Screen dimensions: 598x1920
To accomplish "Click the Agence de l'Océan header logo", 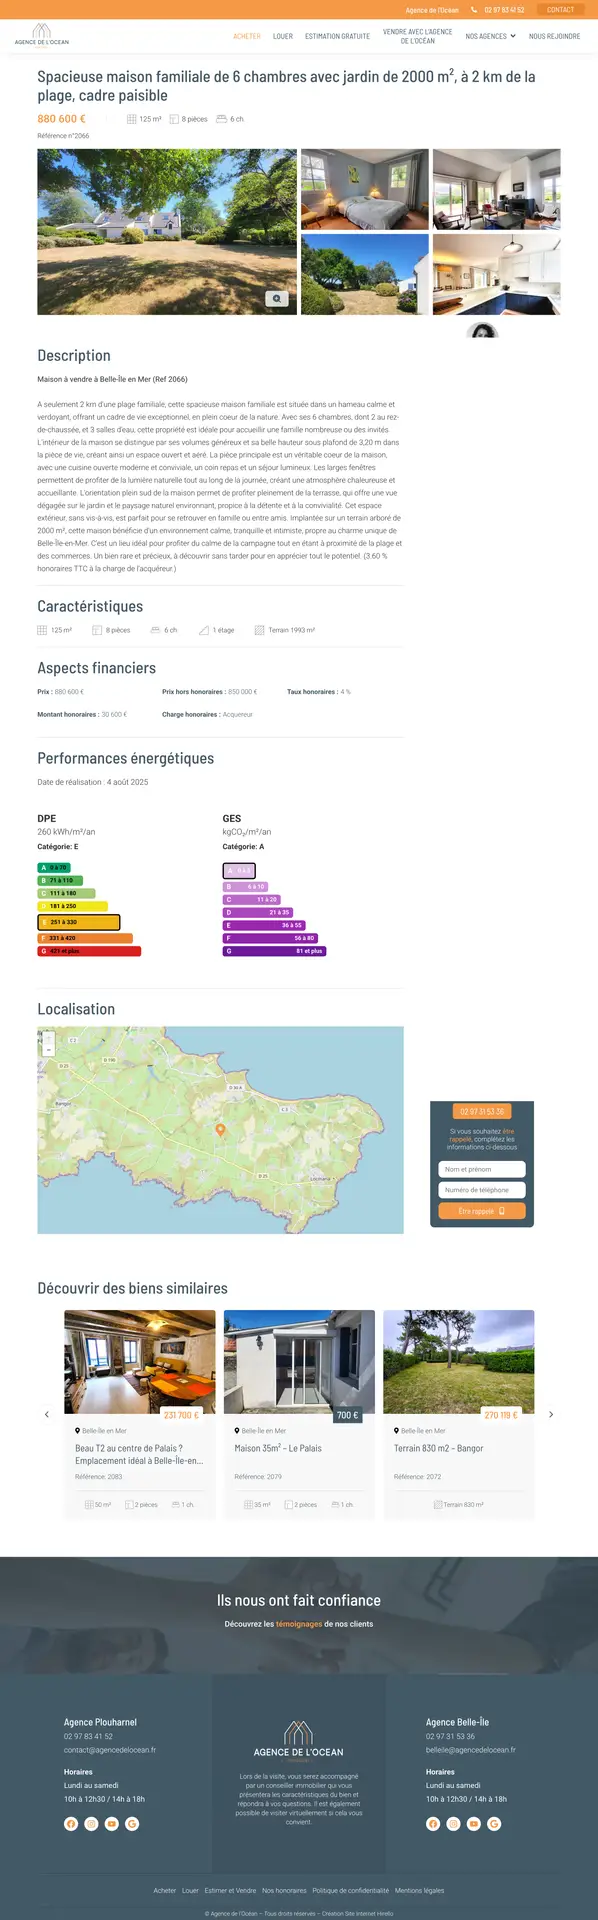I will point(42,35).
